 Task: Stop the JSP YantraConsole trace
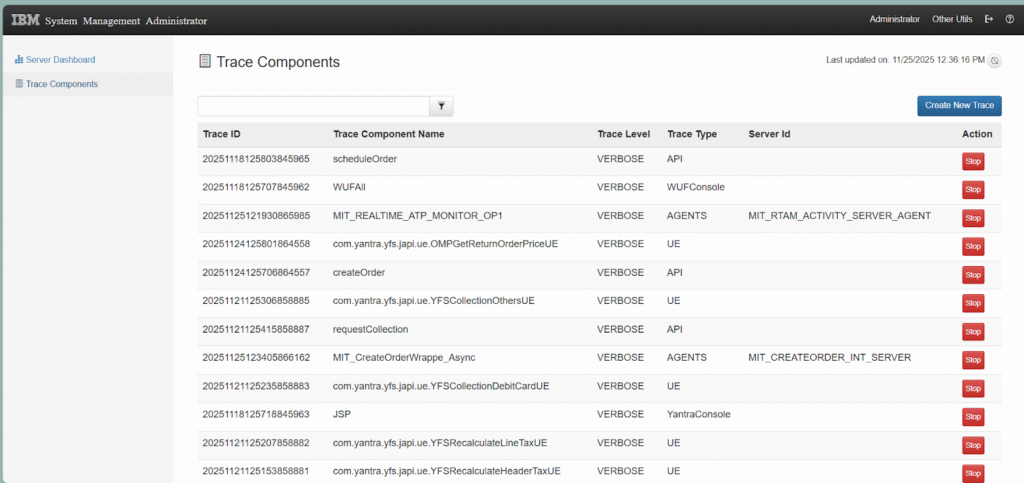pos(972,416)
